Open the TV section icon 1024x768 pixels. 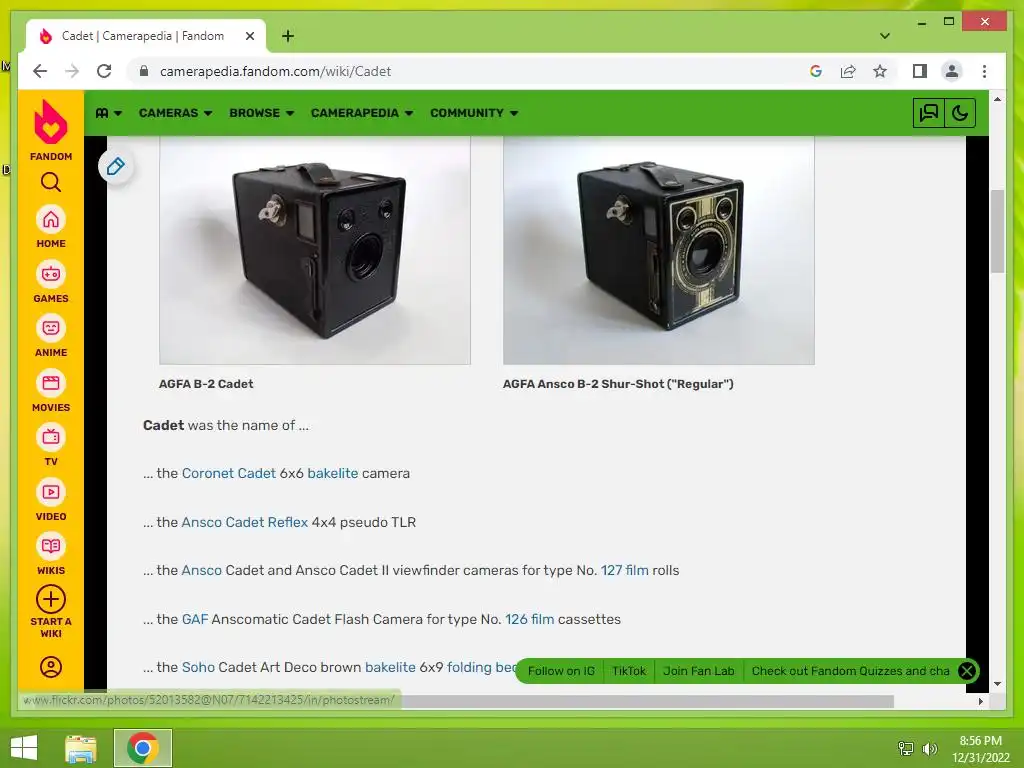[51, 438]
